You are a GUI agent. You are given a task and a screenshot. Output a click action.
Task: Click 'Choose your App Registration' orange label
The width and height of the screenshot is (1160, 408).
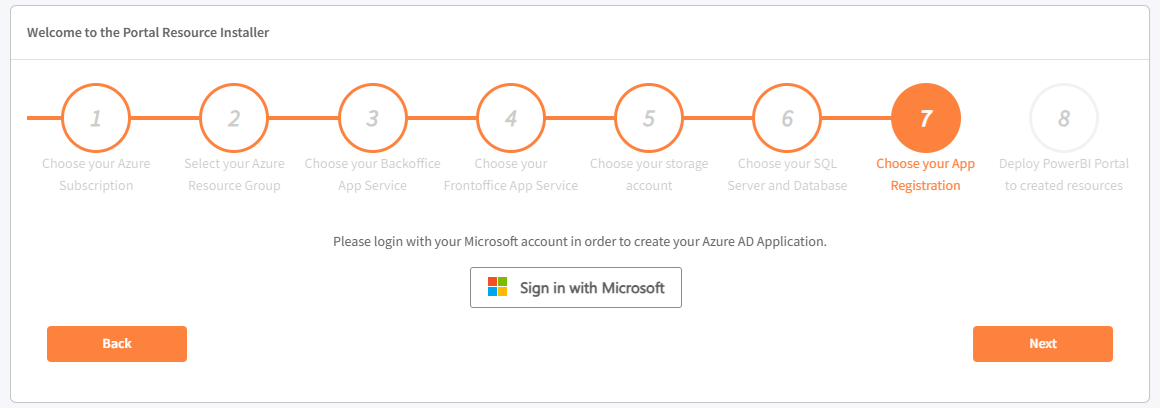pos(925,174)
